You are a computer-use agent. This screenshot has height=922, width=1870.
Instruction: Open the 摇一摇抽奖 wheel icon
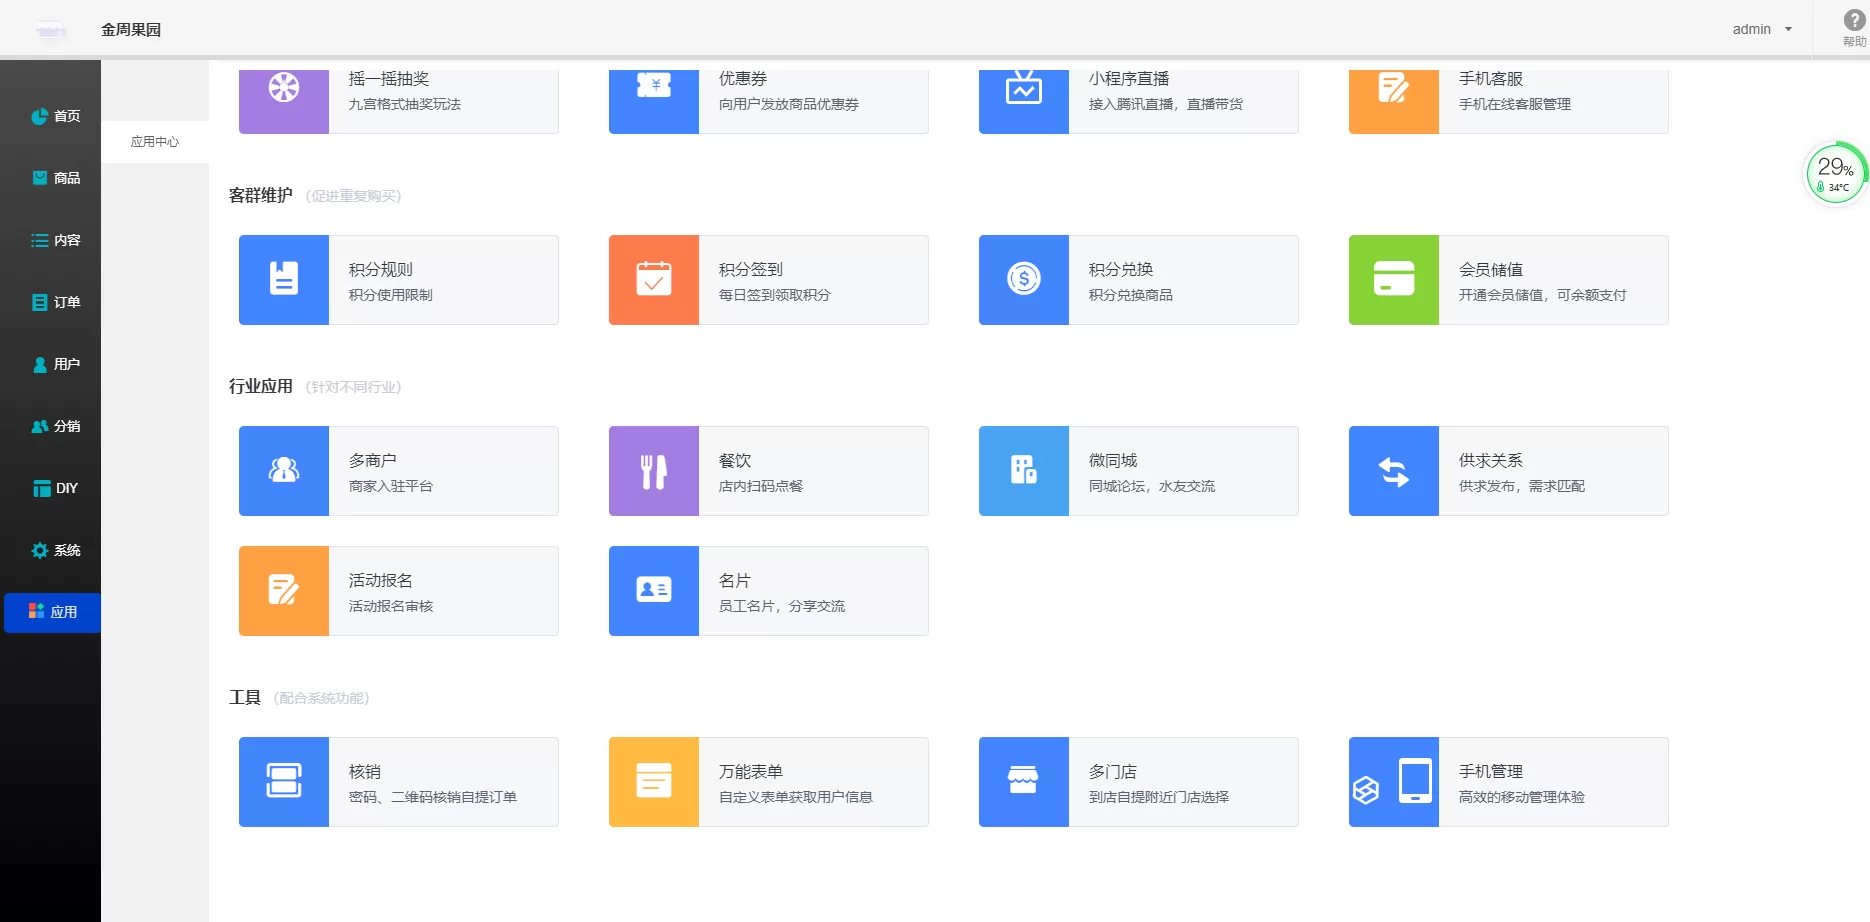pos(284,90)
